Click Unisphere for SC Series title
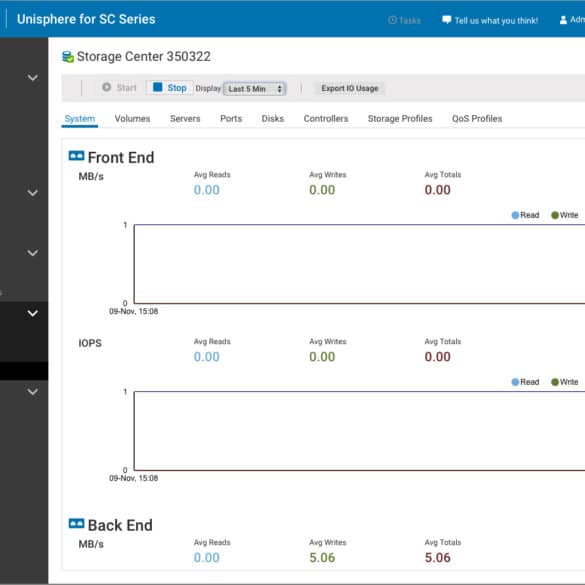The height and width of the screenshot is (585, 585). point(86,19)
